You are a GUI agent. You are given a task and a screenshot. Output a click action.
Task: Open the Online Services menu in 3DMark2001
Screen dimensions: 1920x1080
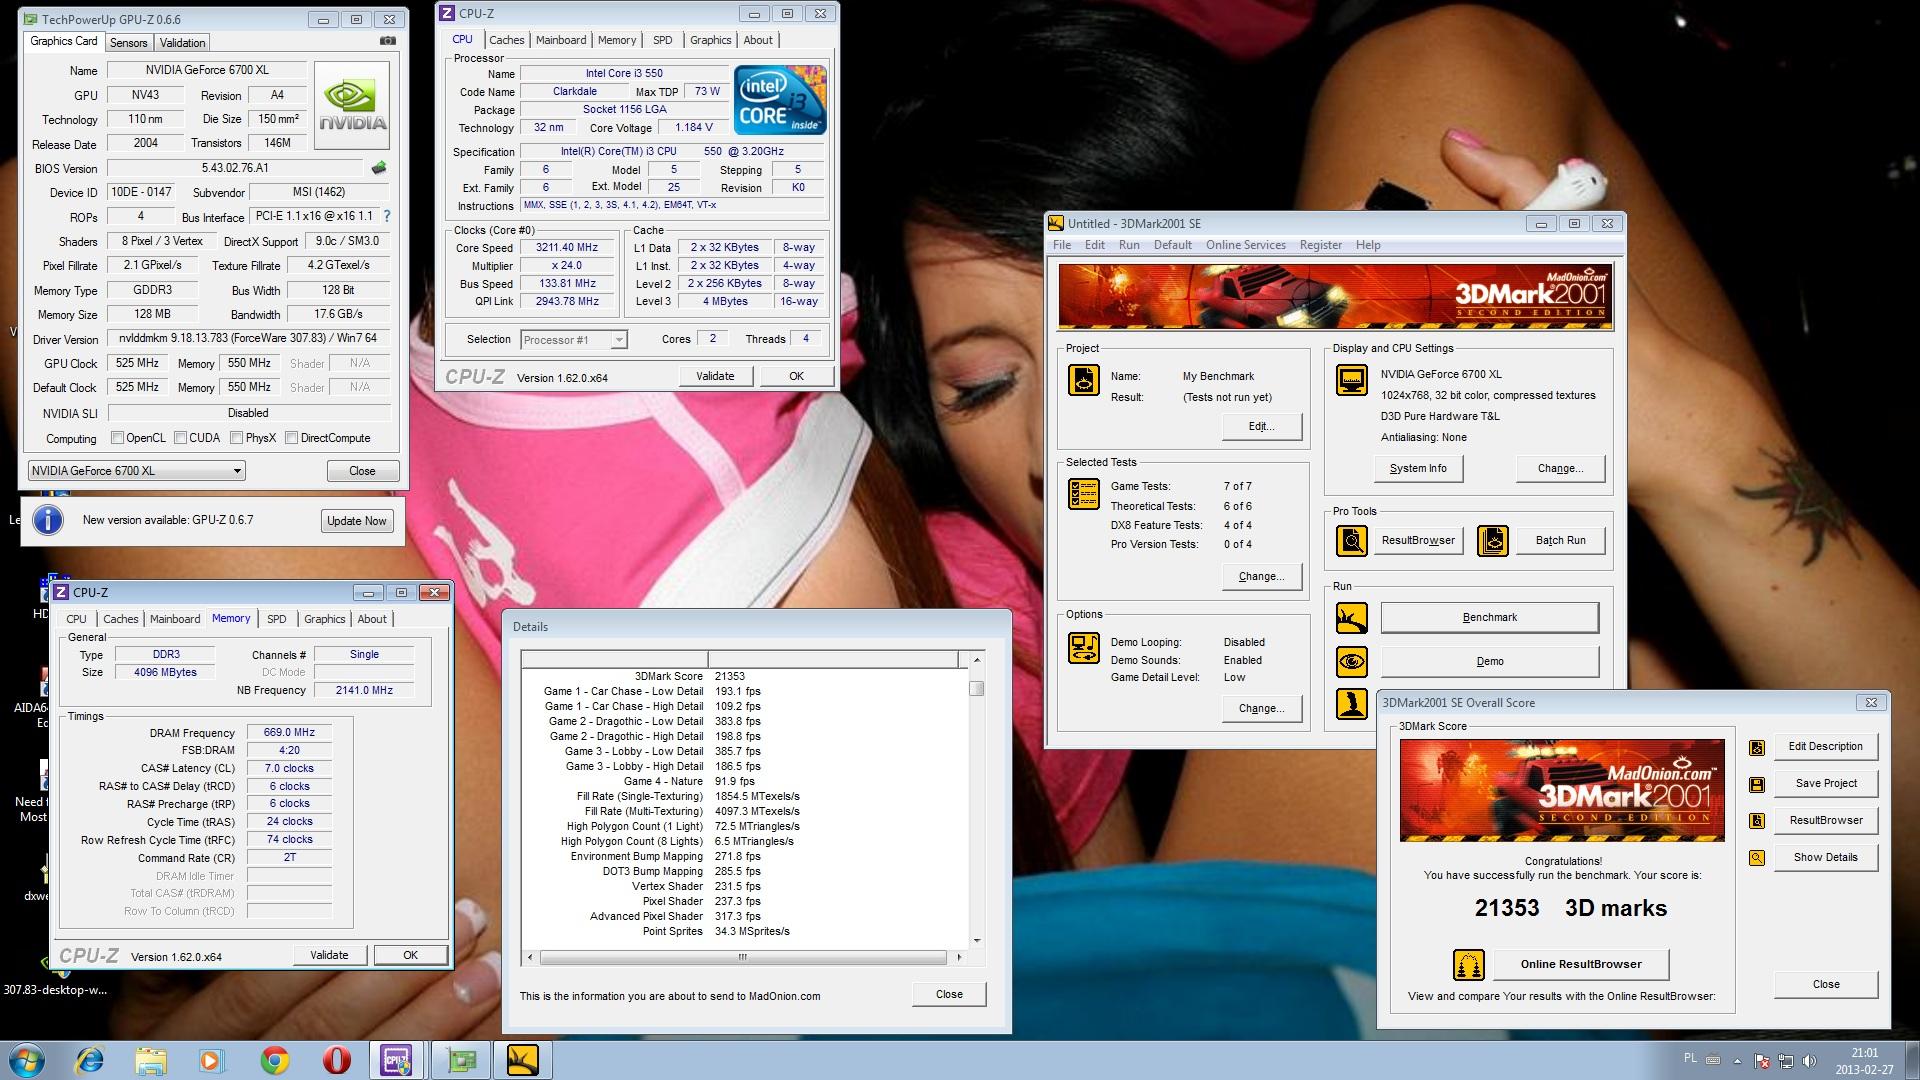(x=1245, y=245)
